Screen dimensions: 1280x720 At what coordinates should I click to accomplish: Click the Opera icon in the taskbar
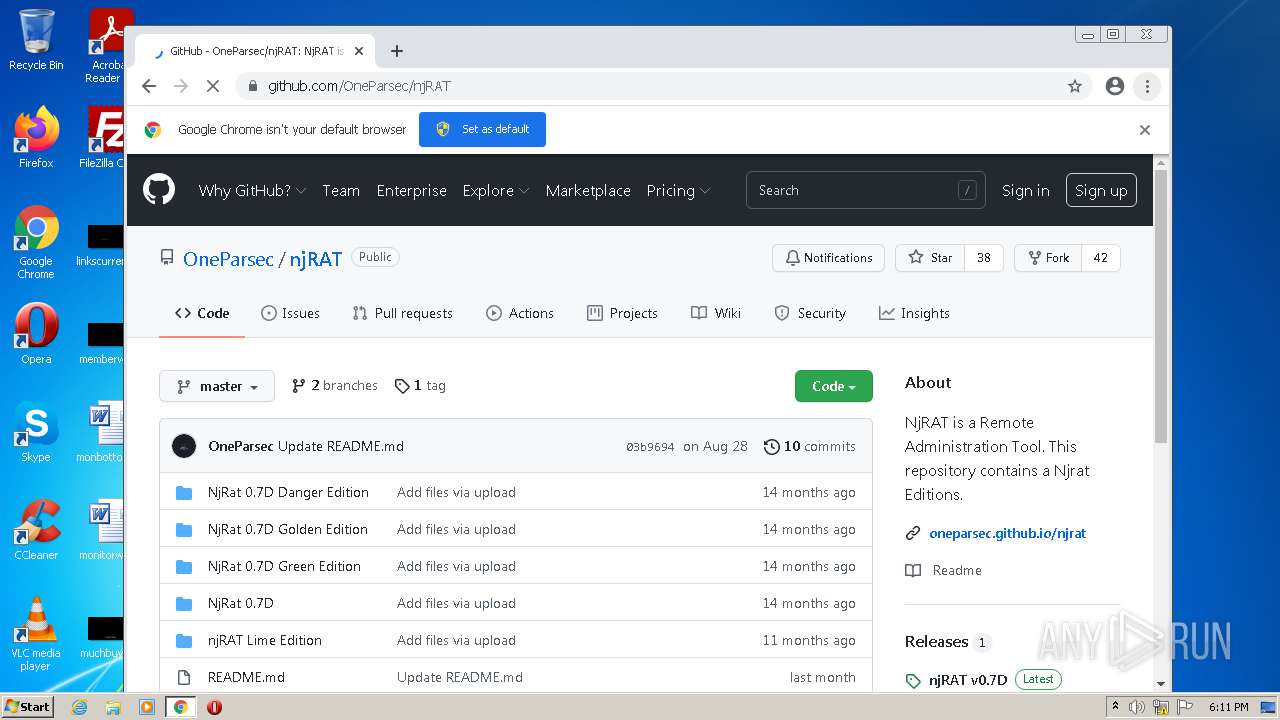tap(214, 707)
